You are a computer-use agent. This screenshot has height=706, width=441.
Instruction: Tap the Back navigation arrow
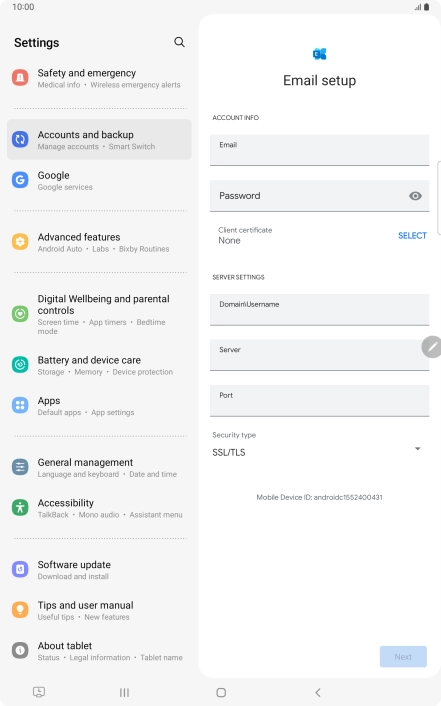pyautogui.click(x=318, y=692)
